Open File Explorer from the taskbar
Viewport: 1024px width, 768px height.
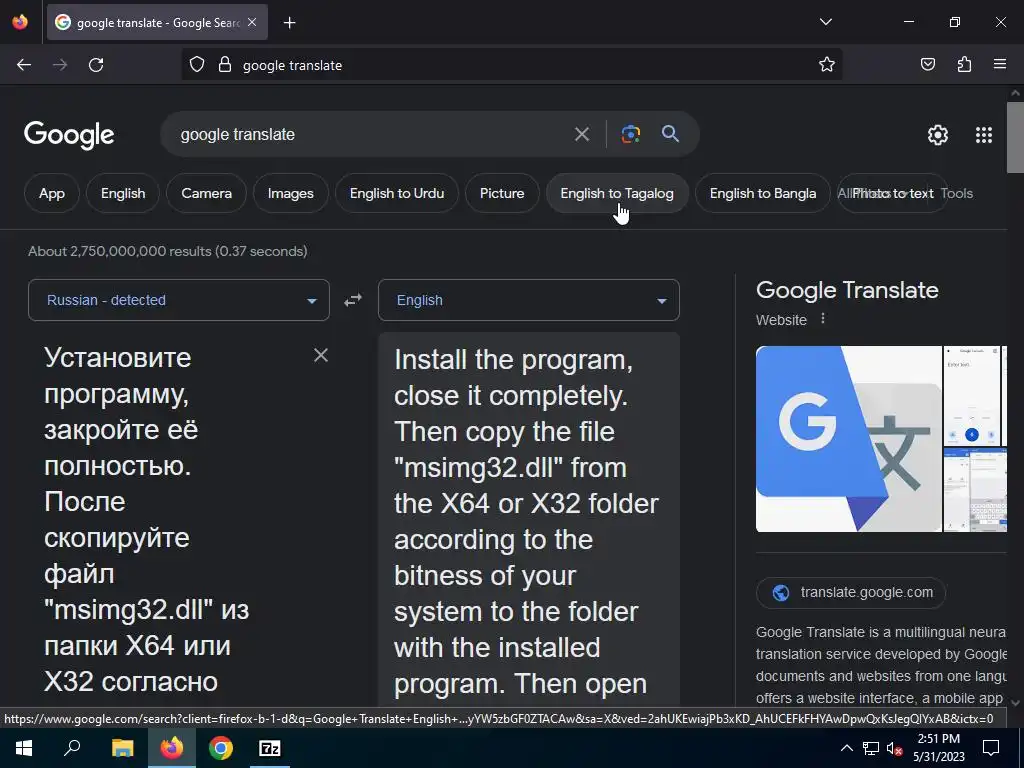coord(122,748)
